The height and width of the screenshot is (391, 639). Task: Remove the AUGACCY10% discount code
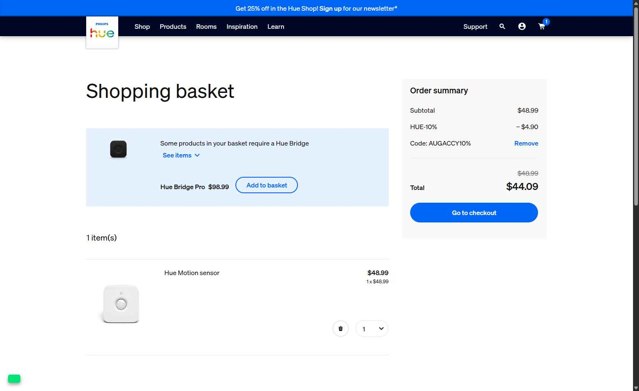[526, 144]
